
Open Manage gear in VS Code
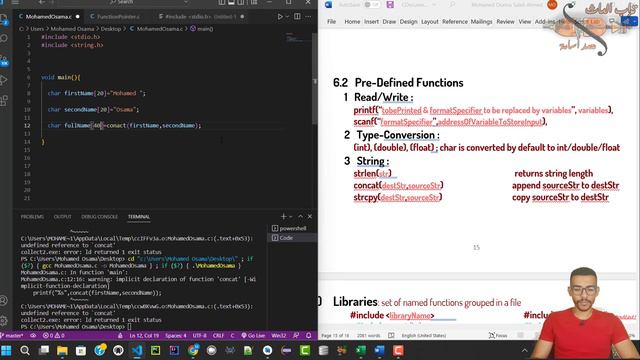4,320
